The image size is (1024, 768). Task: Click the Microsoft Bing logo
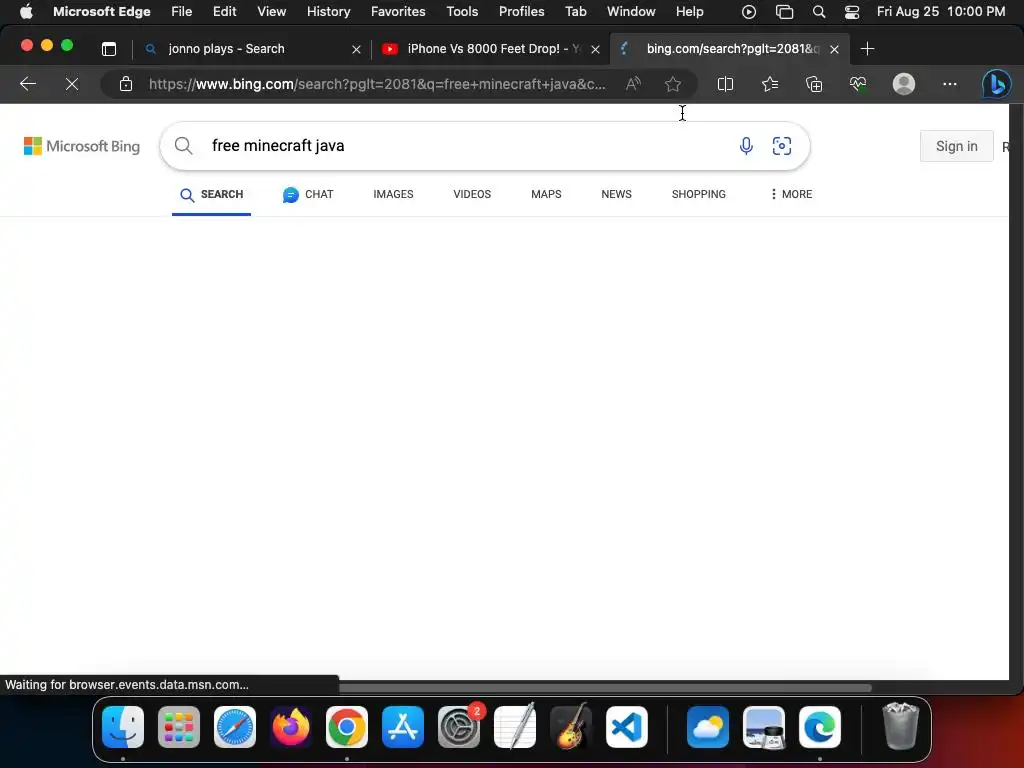point(82,146)
